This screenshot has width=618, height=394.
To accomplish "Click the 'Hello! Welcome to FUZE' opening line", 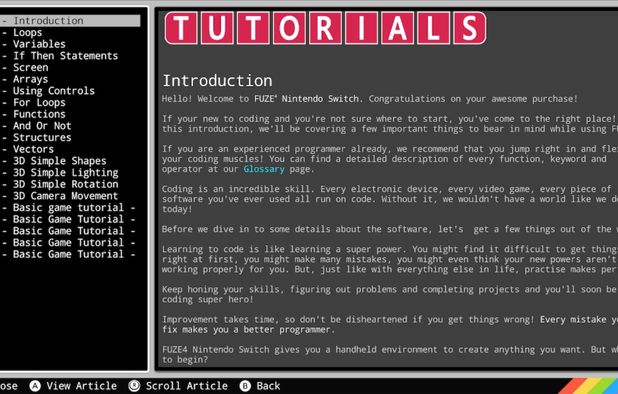I will coord(370,99).
